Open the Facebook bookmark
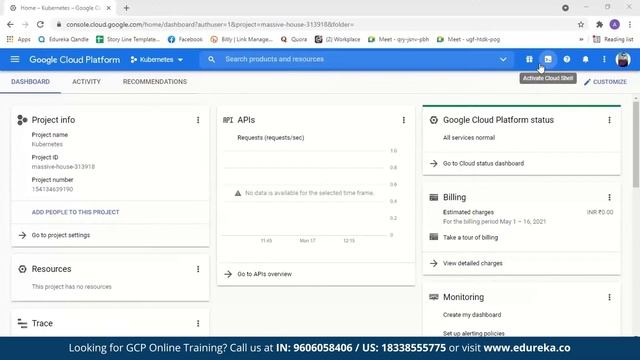The image size is (640, 360). click(x=185, y=39)
